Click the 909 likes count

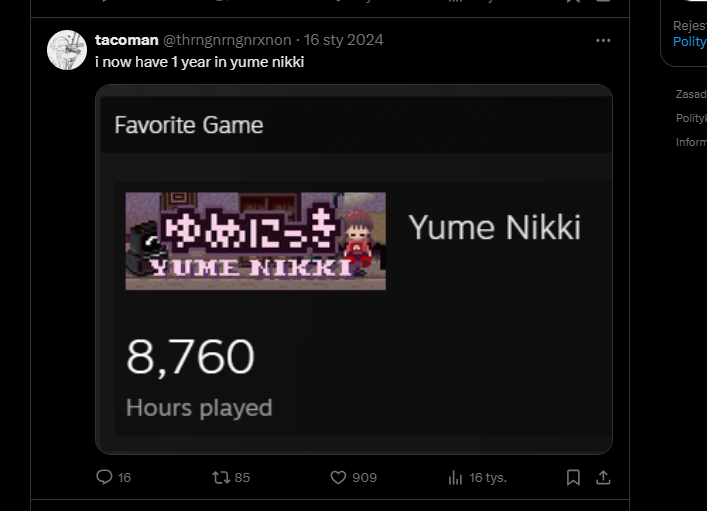tap(364, 478)
